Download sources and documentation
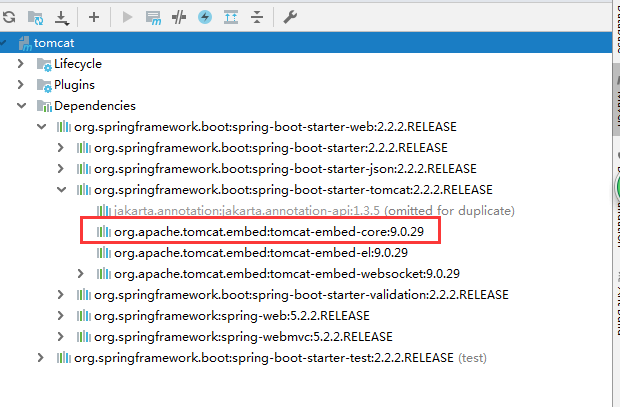This screenshot has height=407, width=620. coord(62,18)
